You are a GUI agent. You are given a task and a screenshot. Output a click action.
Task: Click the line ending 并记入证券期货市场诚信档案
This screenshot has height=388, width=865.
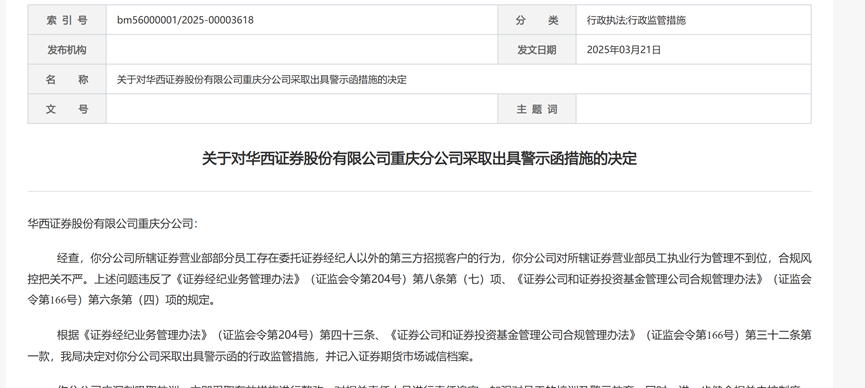(252, 357)
